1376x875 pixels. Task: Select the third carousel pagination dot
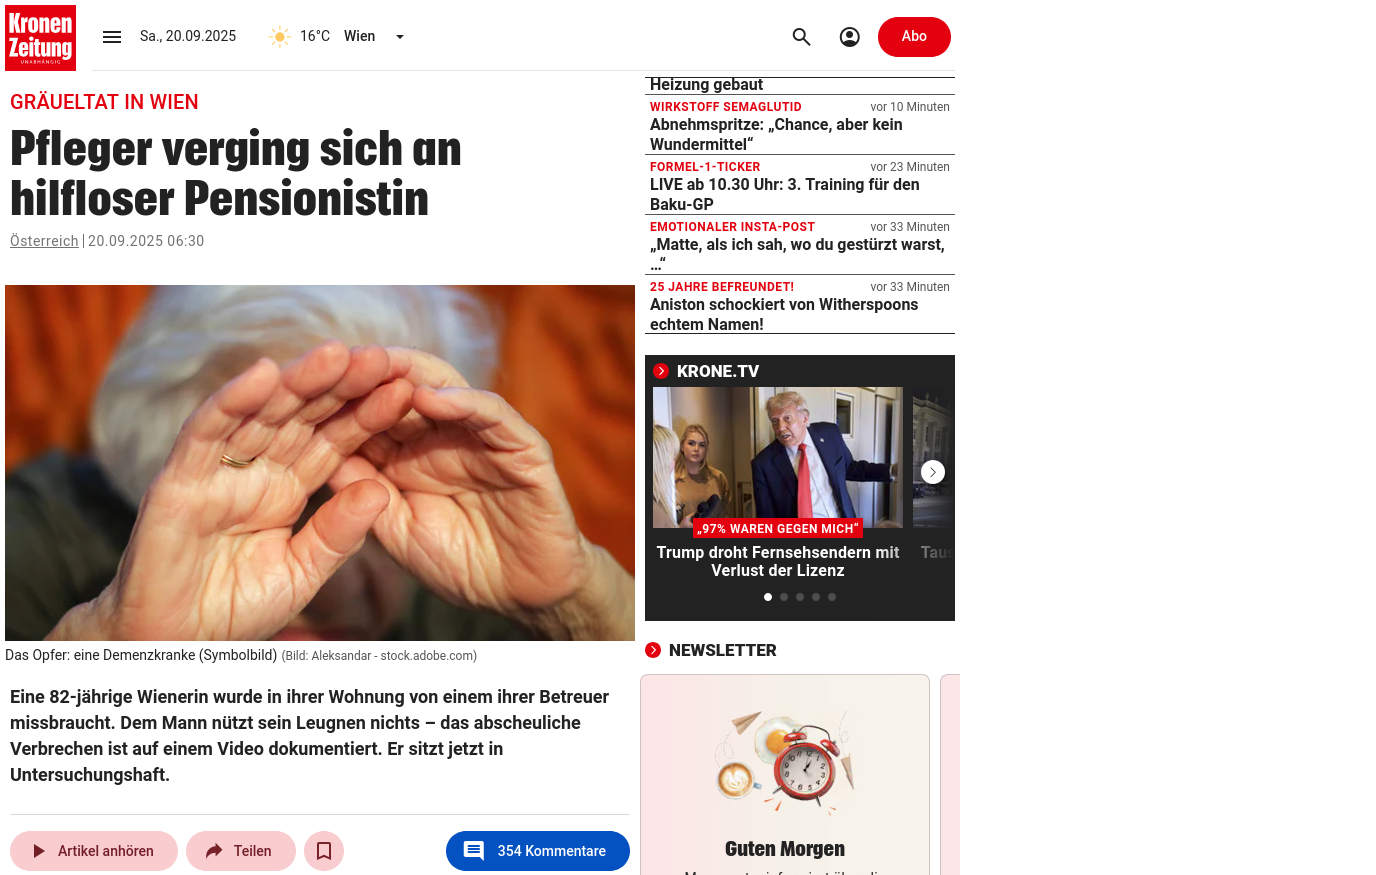[x=800, y=597]
